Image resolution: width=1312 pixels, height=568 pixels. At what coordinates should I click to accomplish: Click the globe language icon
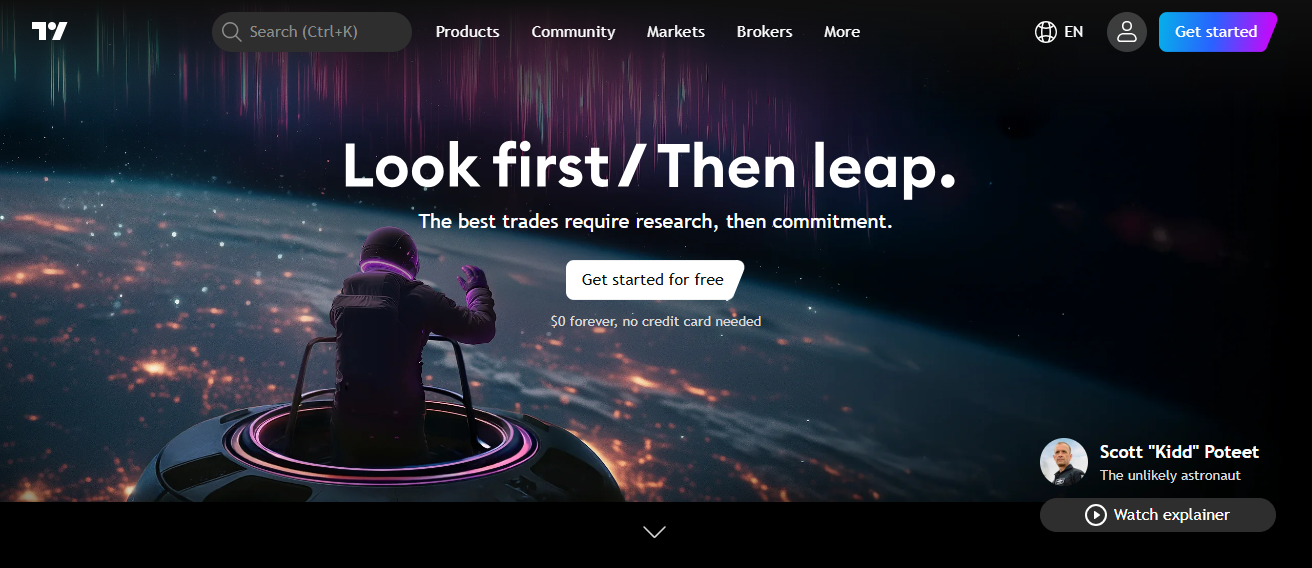coord(1046,32)
